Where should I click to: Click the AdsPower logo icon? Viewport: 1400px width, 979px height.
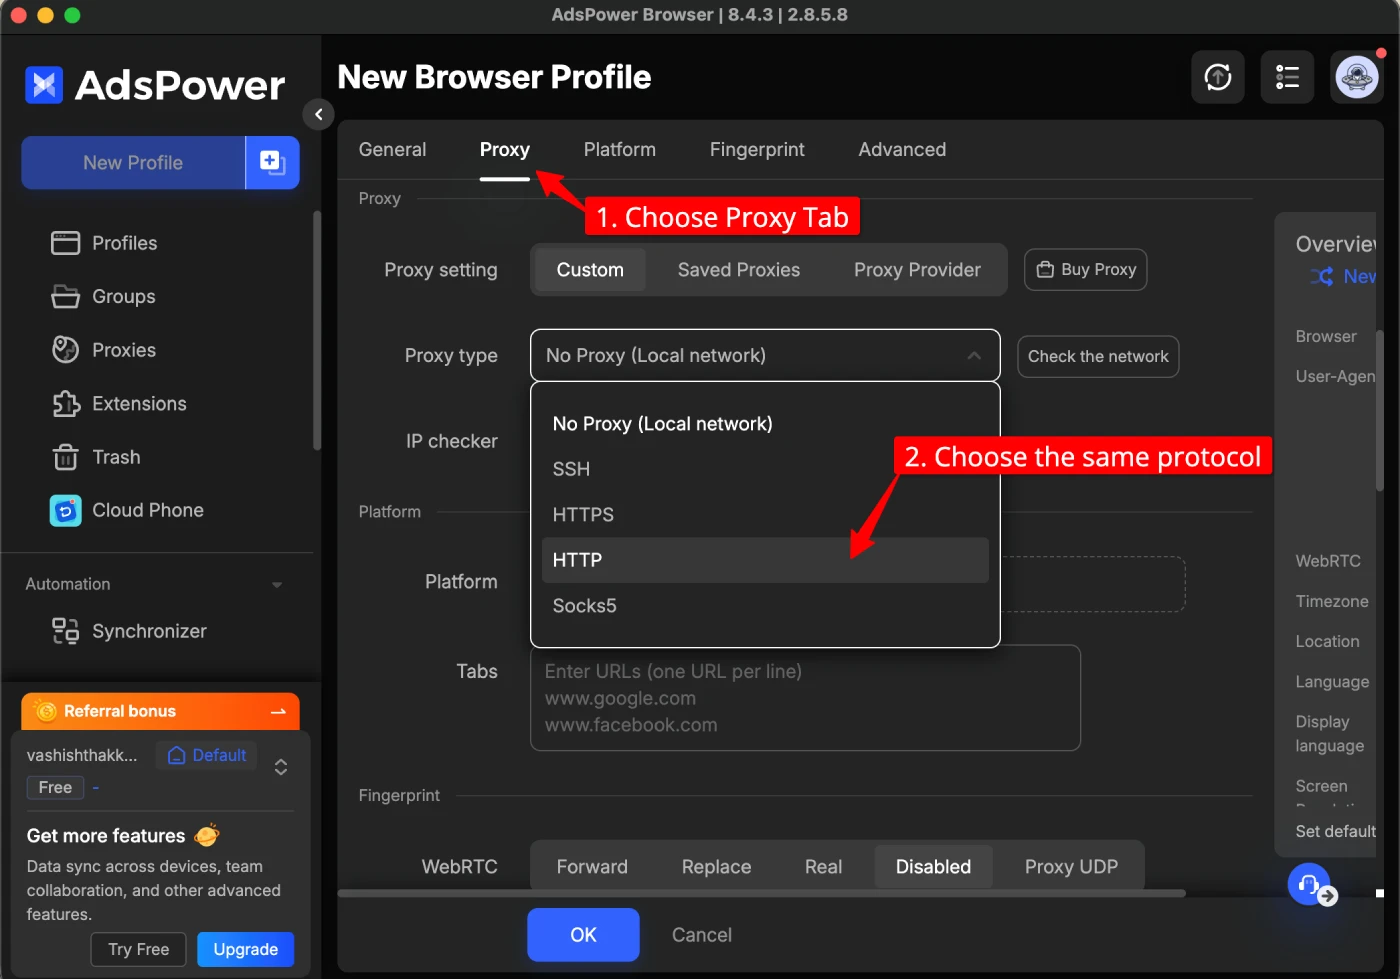pyautogui.click(x=44, y=85)
